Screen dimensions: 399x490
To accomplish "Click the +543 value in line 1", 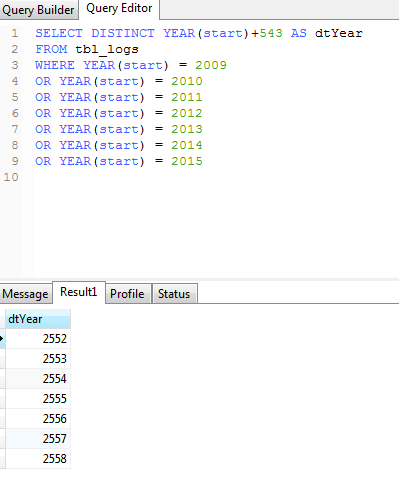I will 267,33.
